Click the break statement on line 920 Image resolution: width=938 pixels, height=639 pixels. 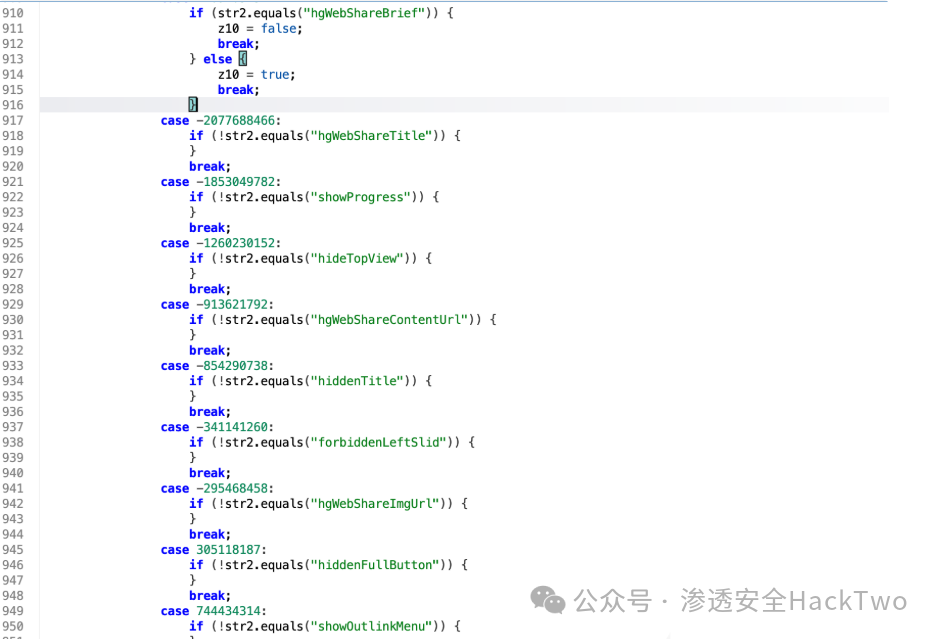click(x=209, y=166)
